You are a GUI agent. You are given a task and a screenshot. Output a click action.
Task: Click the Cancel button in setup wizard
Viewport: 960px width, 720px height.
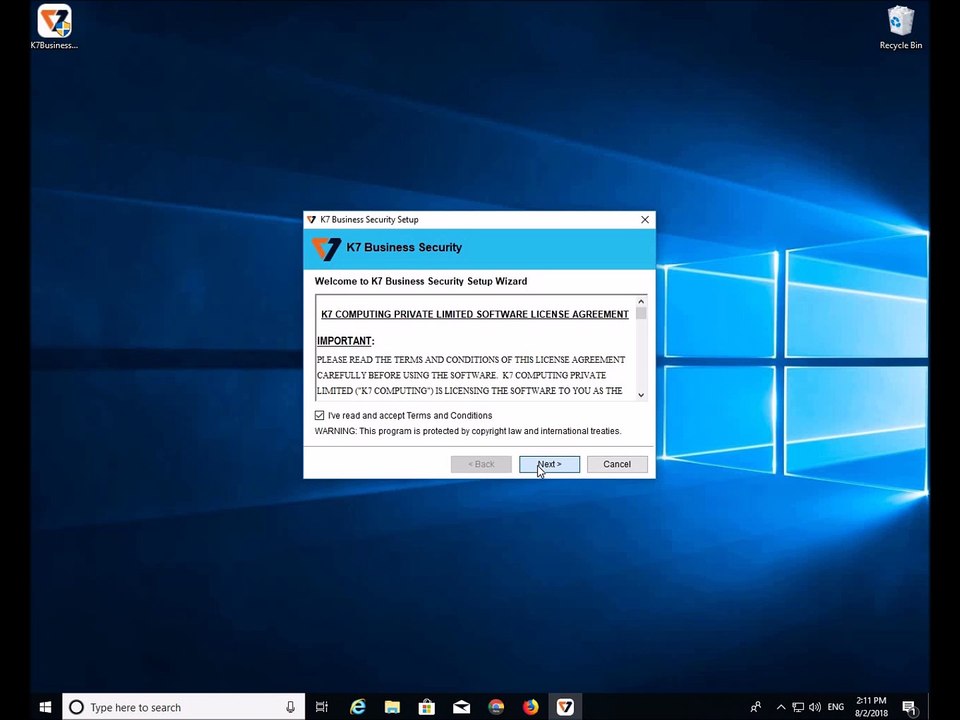click(x=617, y=464)
